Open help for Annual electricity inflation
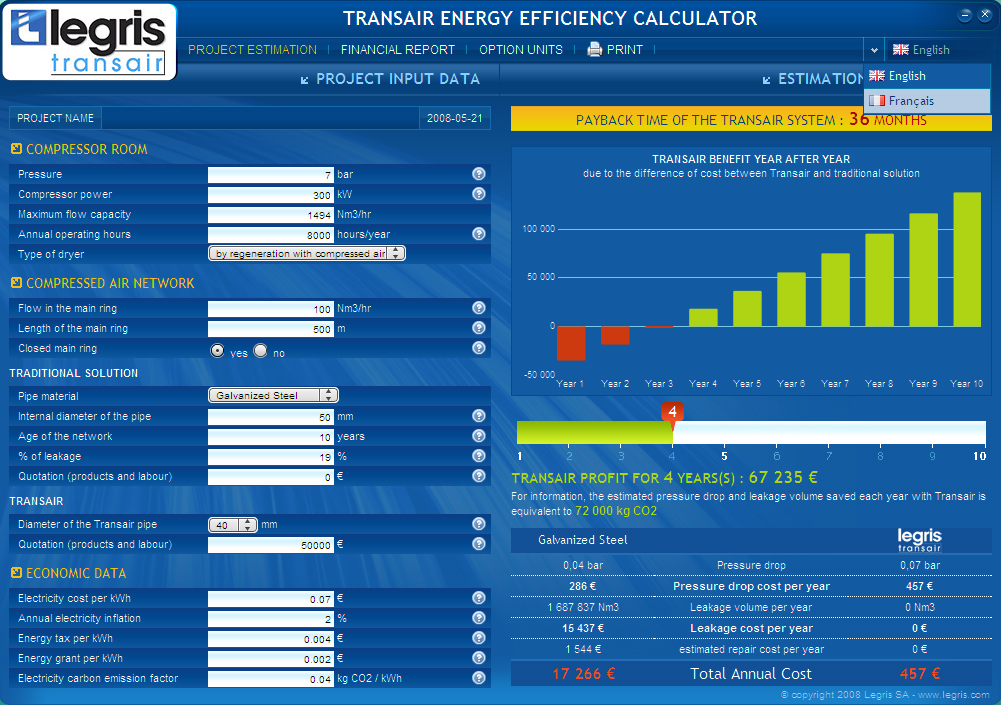1001x705 pixels. 479,618
